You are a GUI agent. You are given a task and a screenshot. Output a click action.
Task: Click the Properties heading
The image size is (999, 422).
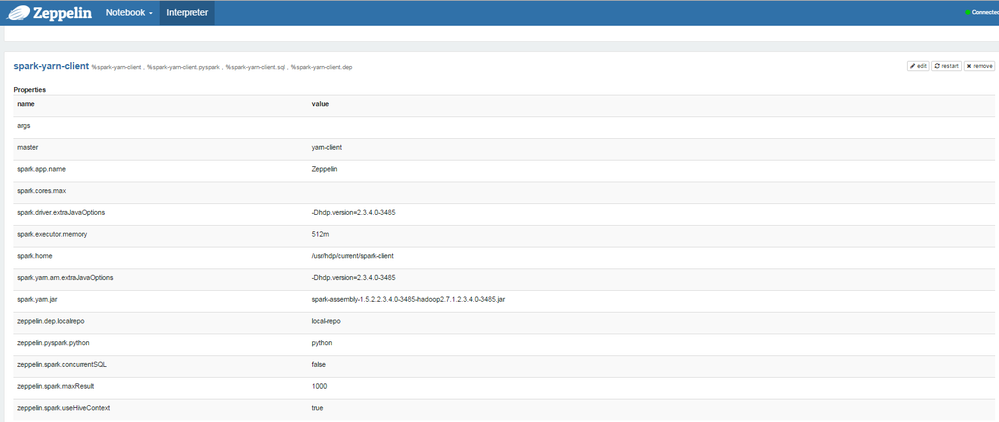pyautogui.click(x=29, y=90)
